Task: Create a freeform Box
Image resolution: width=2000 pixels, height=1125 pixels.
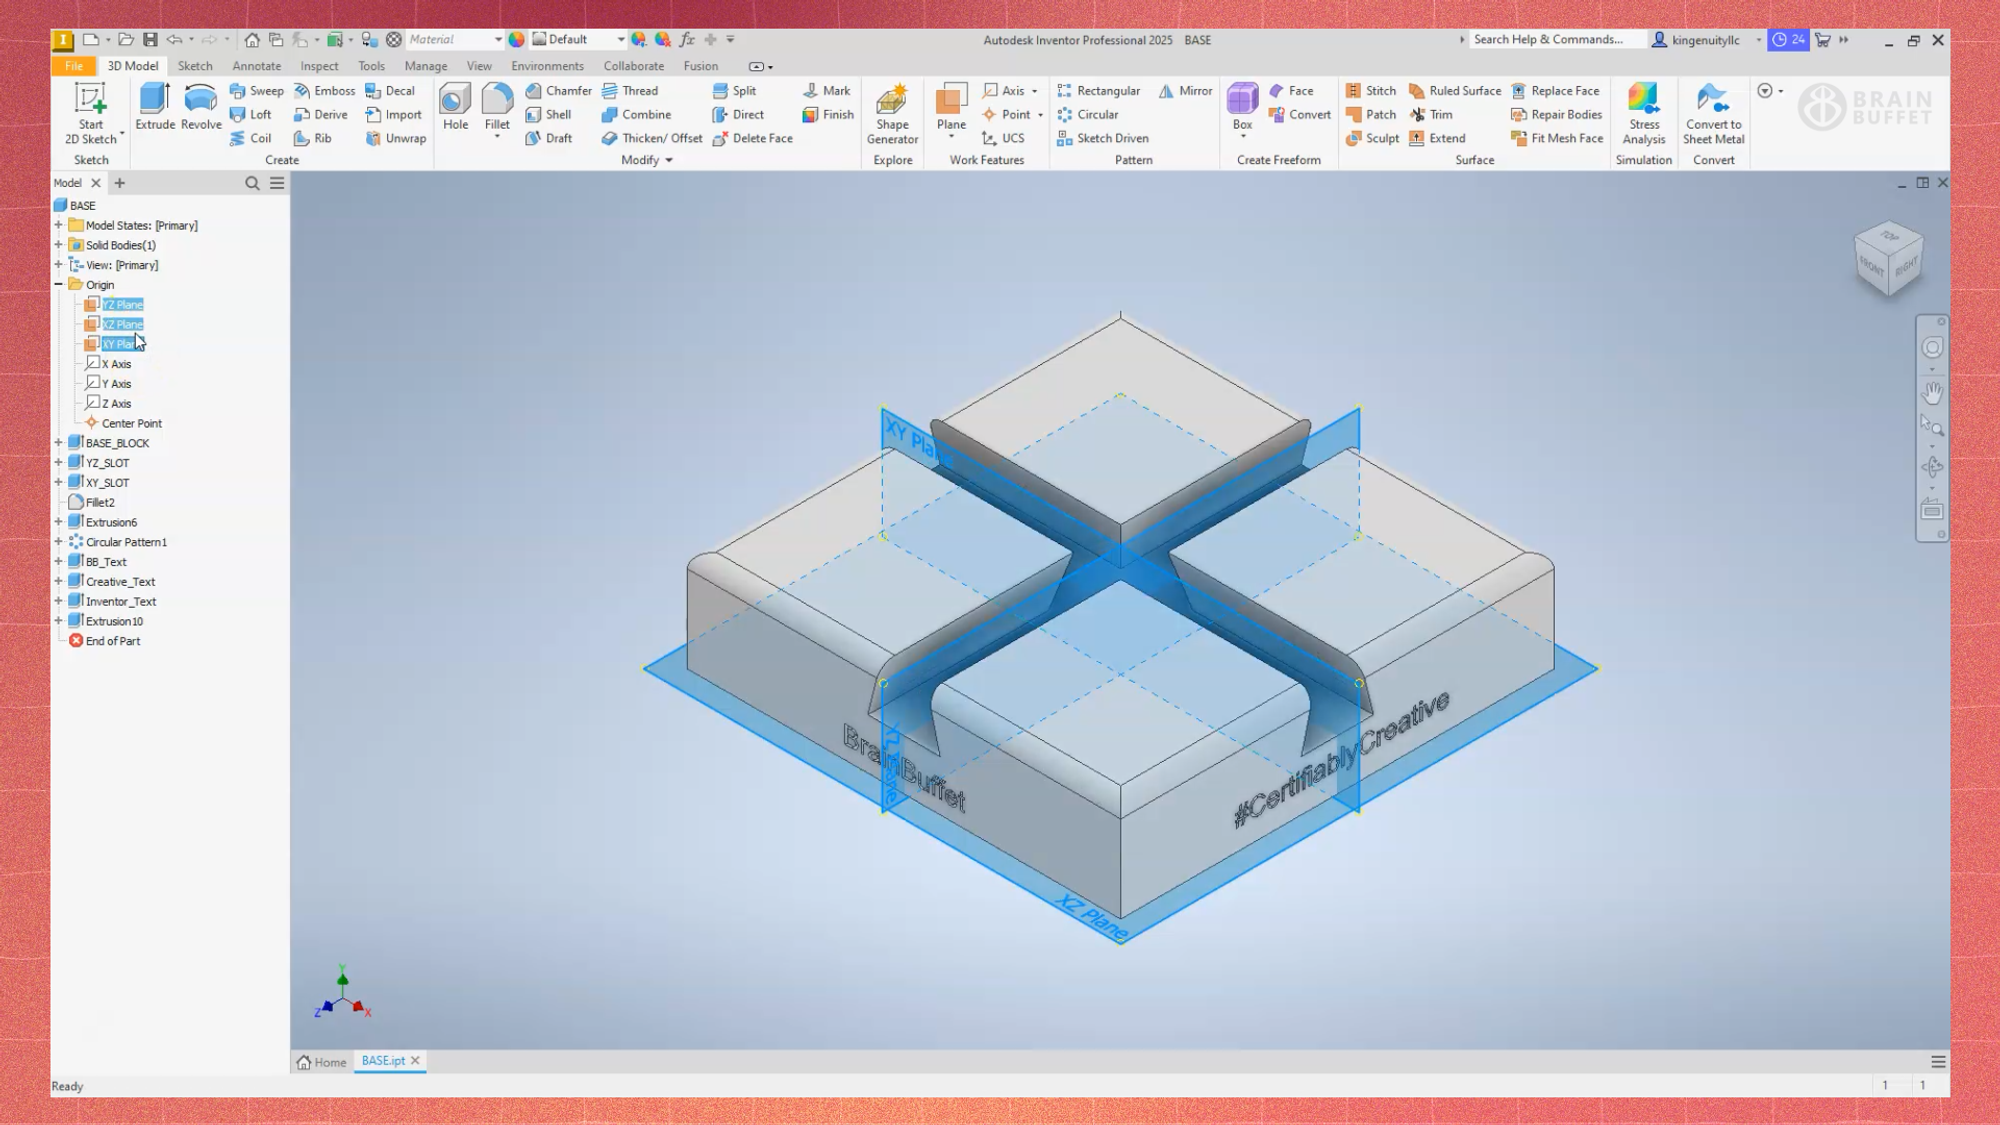Action: [1242, 106]
